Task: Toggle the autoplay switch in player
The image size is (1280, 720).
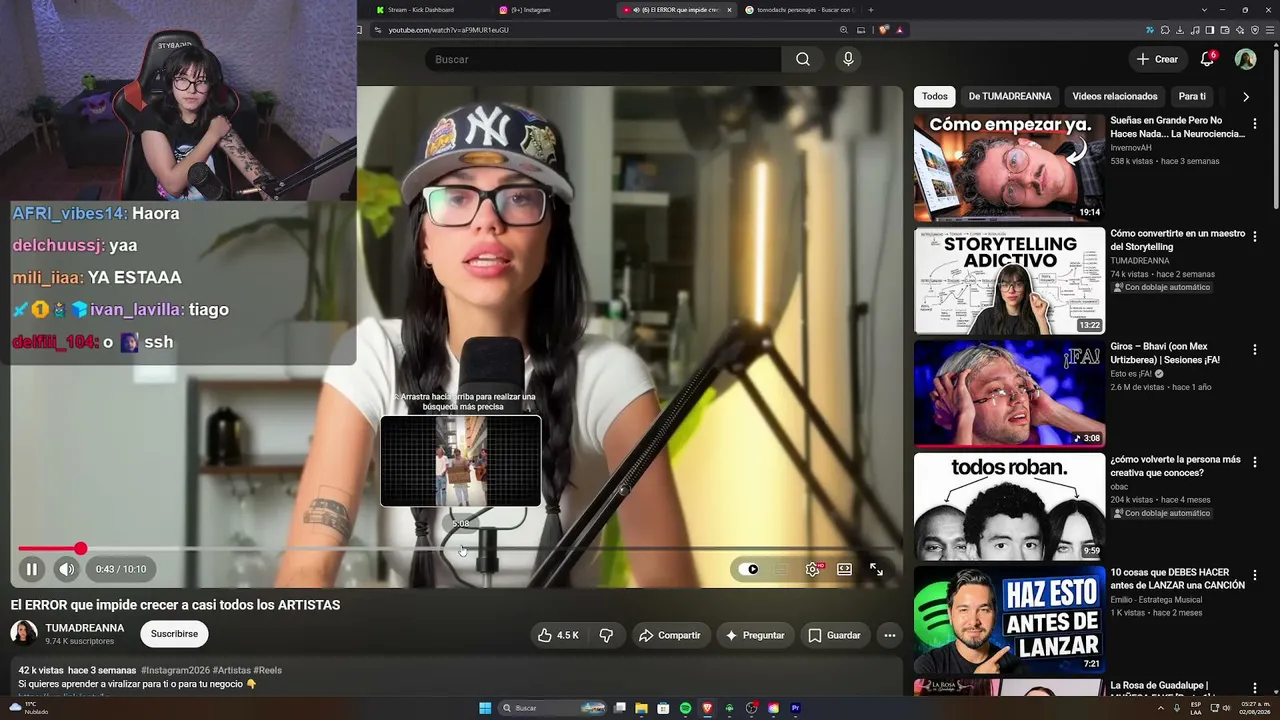Action: (748, 569)
